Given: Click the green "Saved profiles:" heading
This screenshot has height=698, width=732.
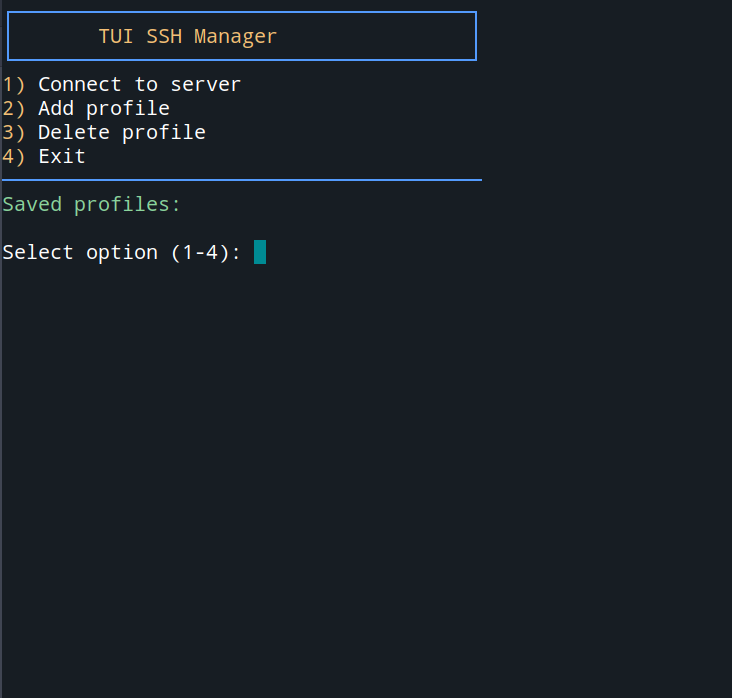Looking at the screenshot, I should click(x=91, y=205).
